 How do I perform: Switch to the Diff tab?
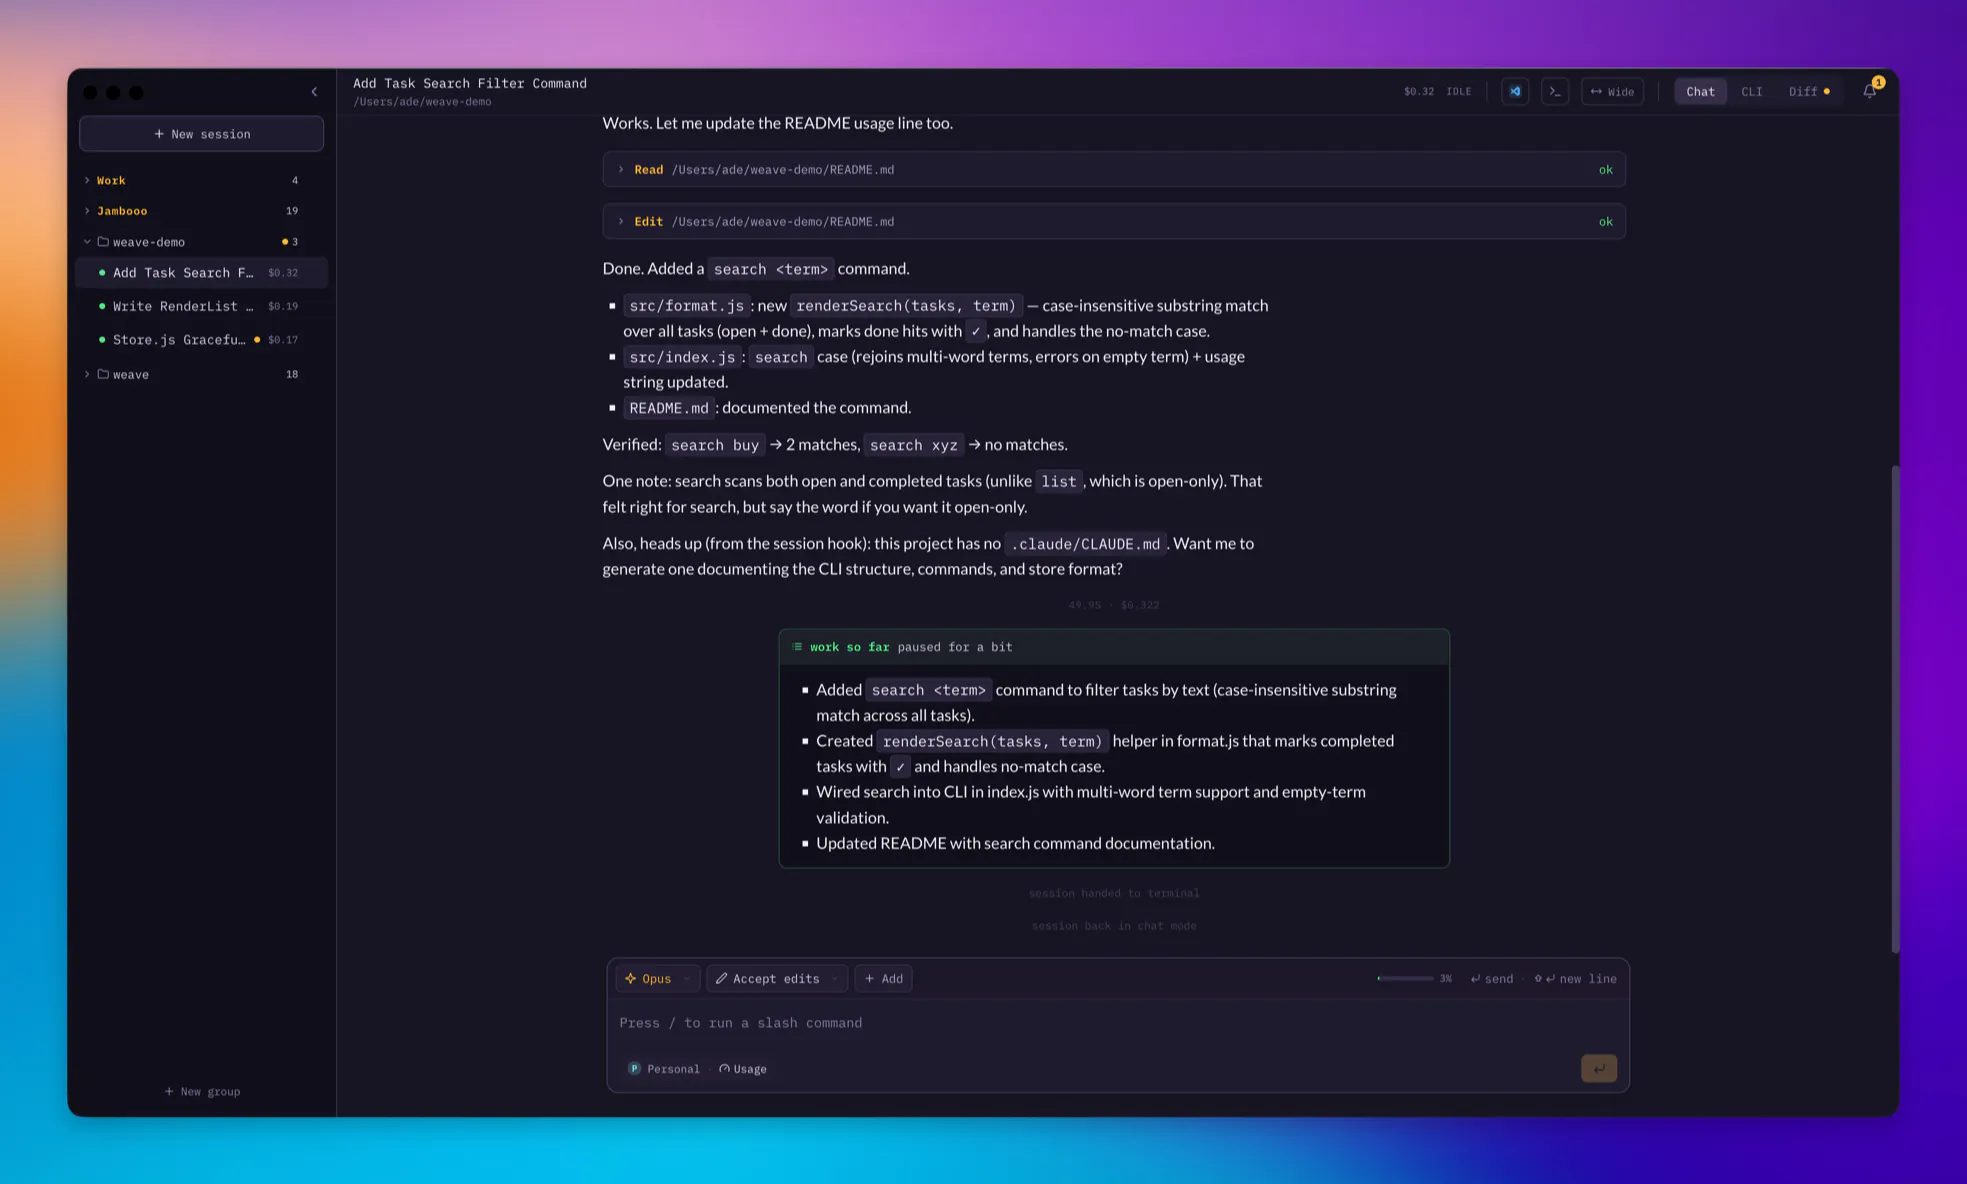pyautogui.click(x=1808, y=91)
